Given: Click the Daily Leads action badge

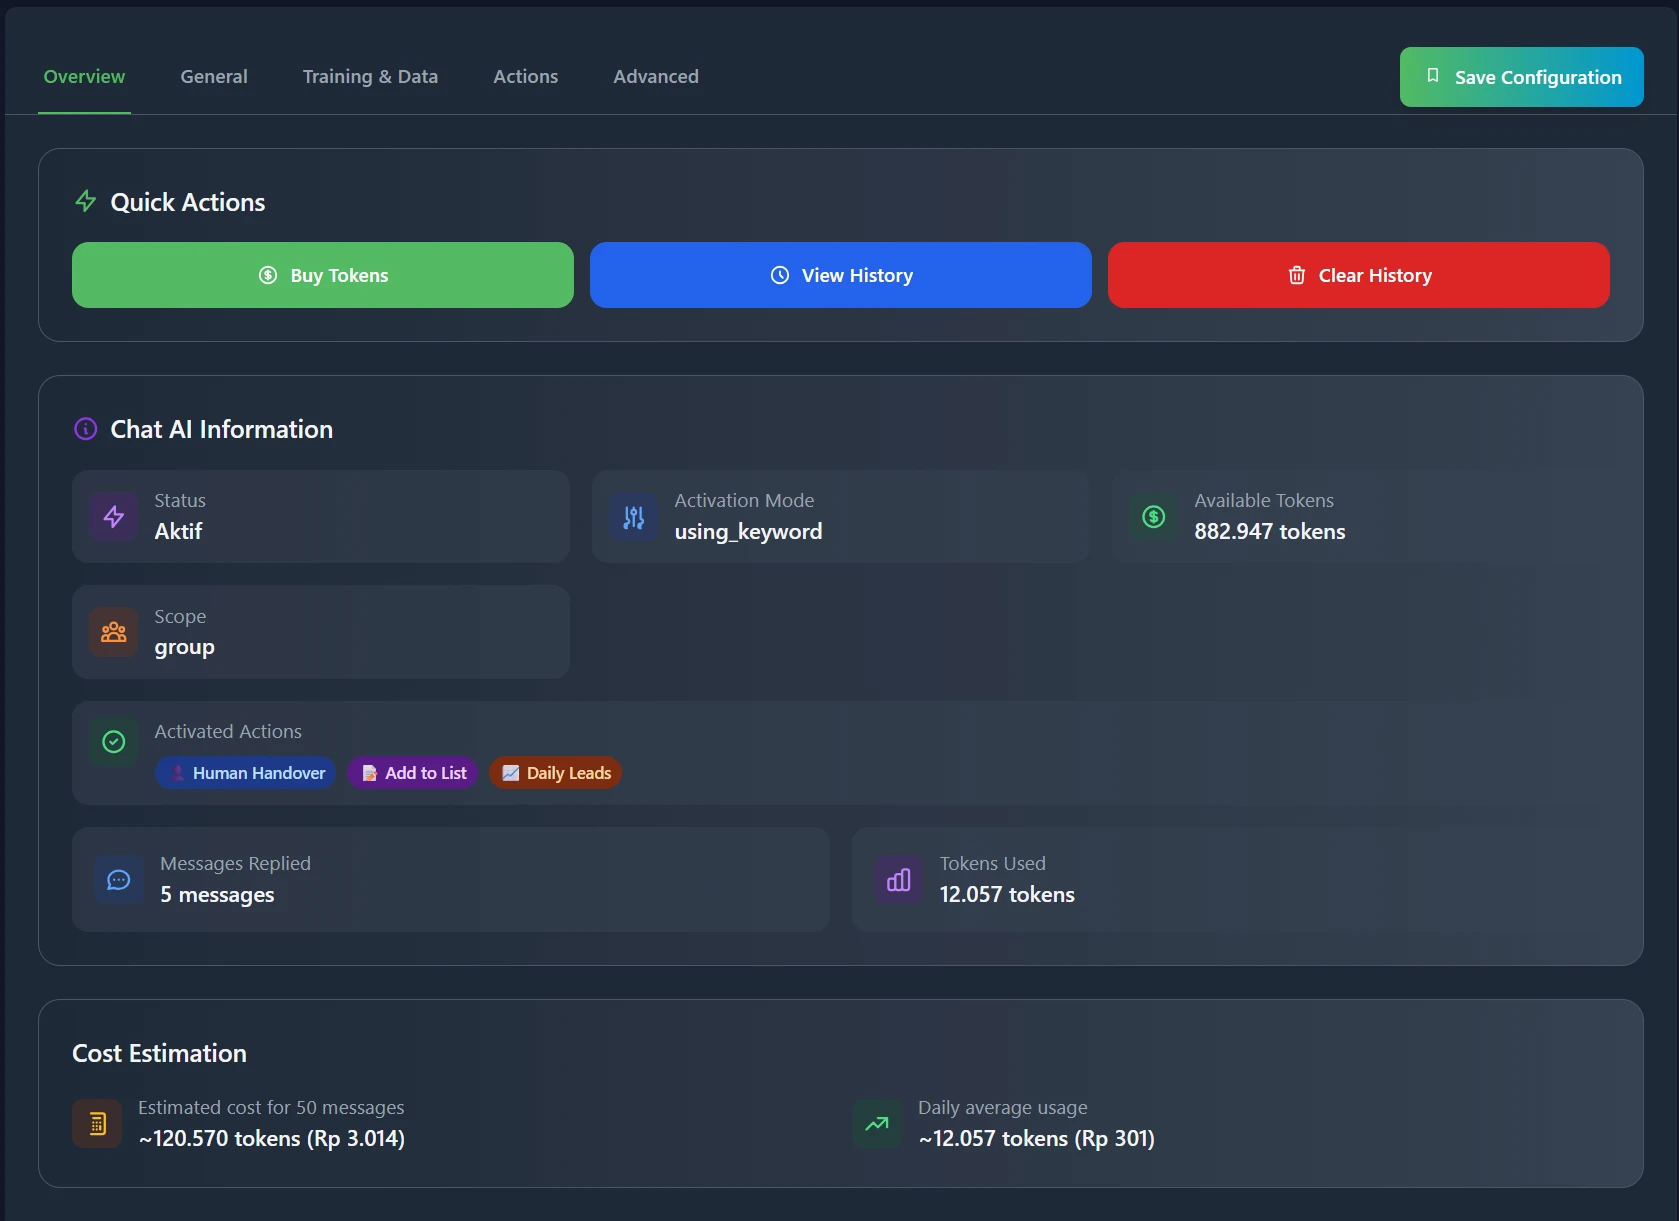Looking at the screenshot, I should (556, 773).
